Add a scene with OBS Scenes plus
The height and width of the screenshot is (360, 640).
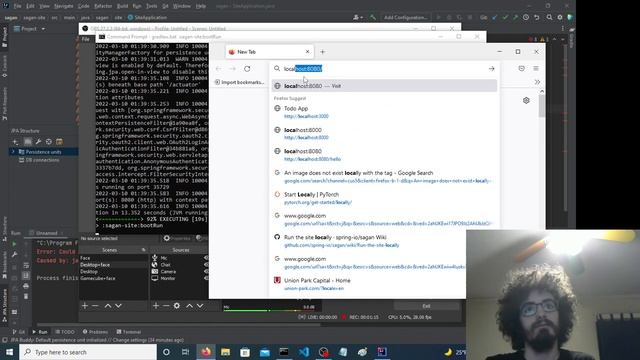tap(84, 306)
